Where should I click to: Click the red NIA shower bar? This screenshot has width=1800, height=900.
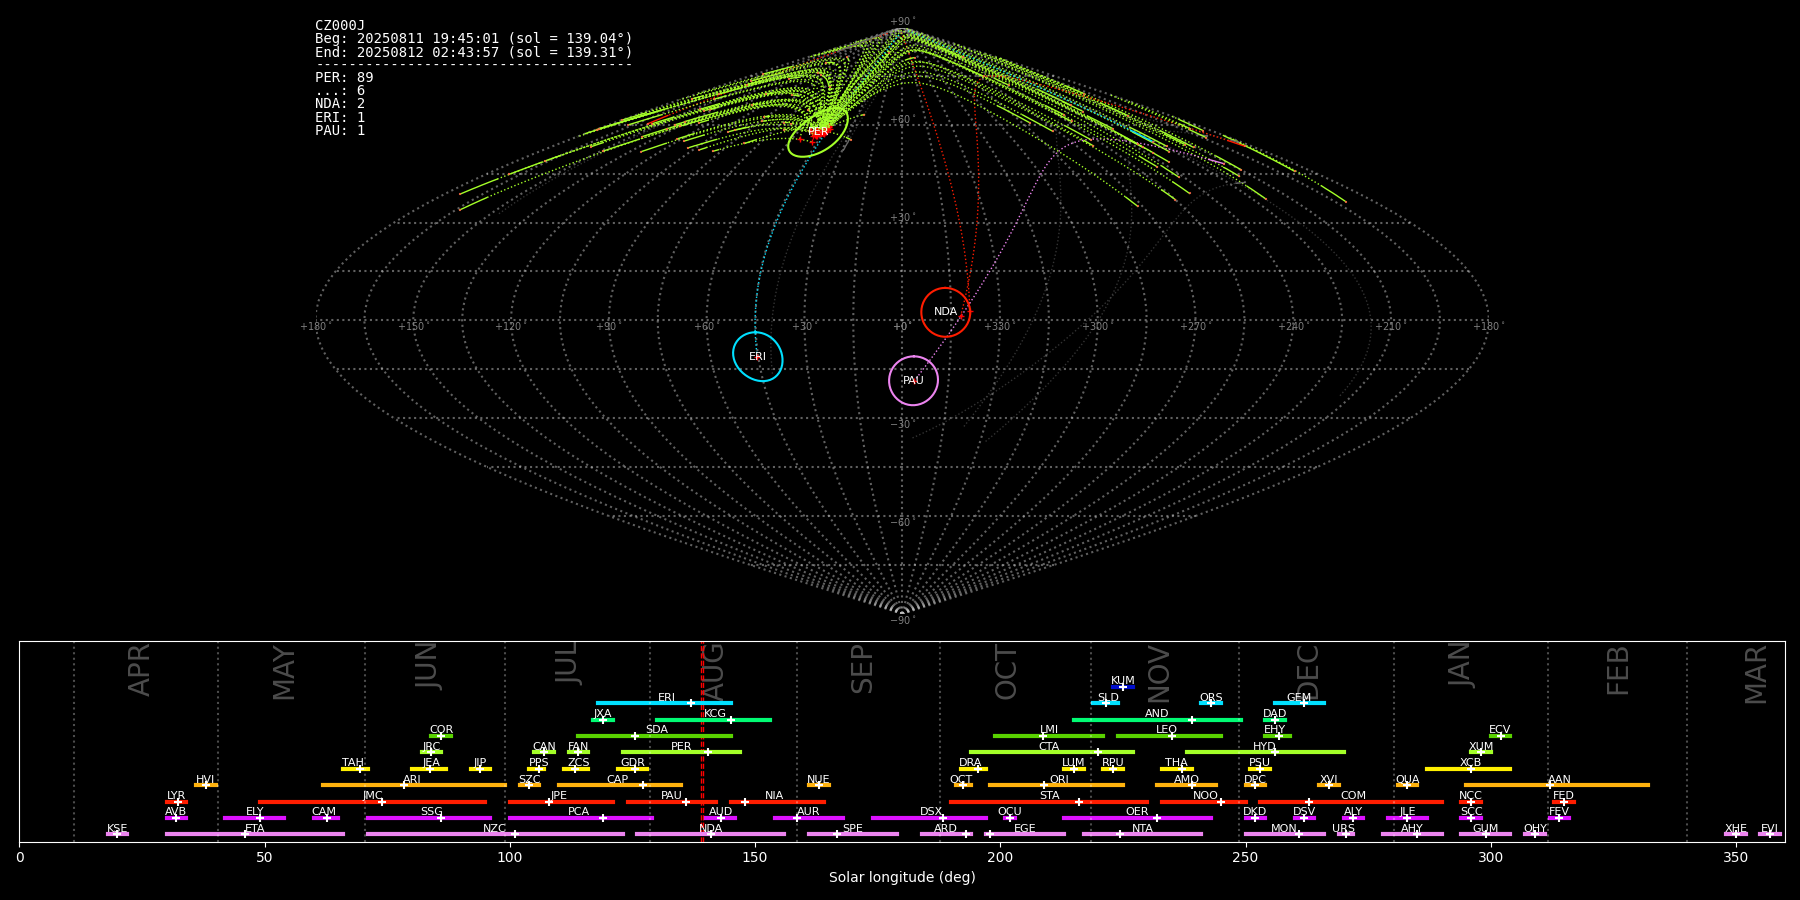(x=777, y=801)
